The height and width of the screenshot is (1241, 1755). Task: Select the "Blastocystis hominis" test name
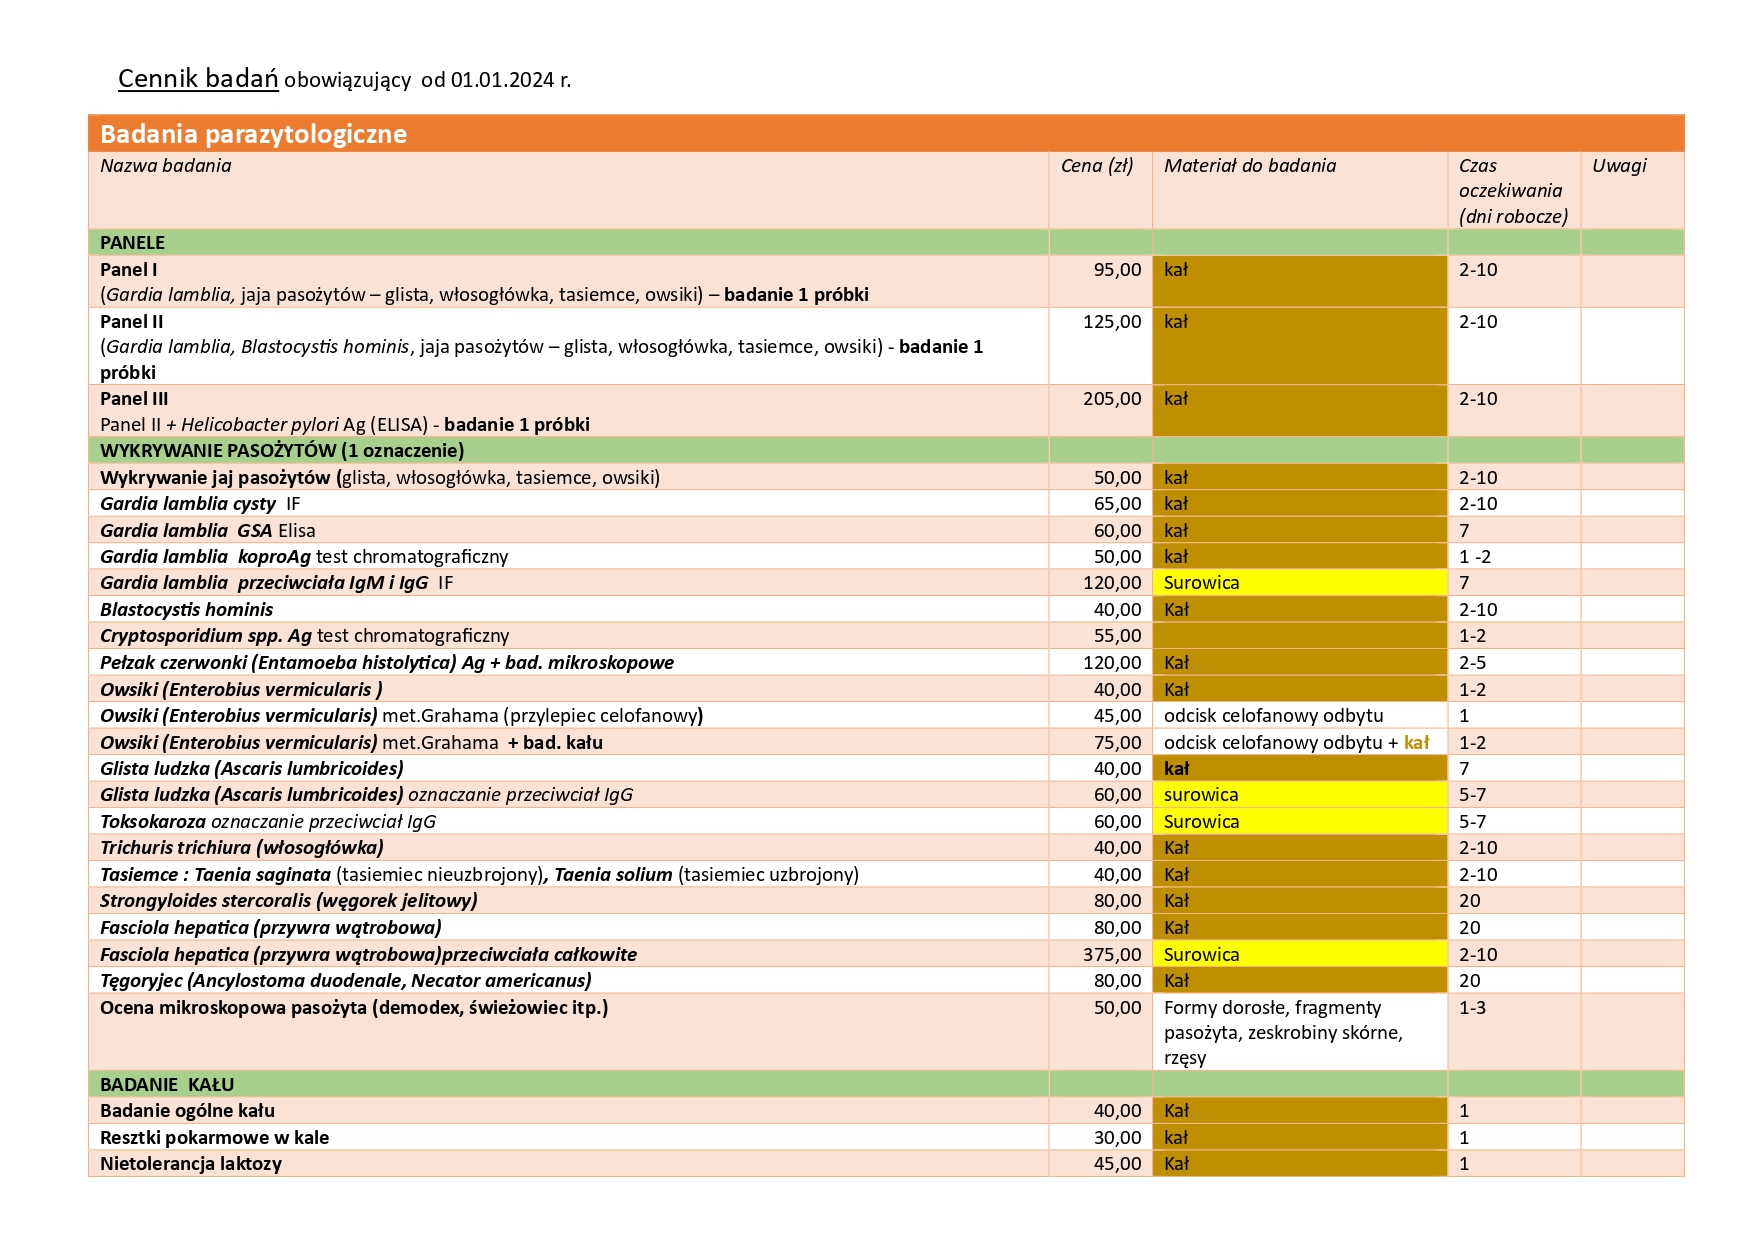click(x=187, y=610)
